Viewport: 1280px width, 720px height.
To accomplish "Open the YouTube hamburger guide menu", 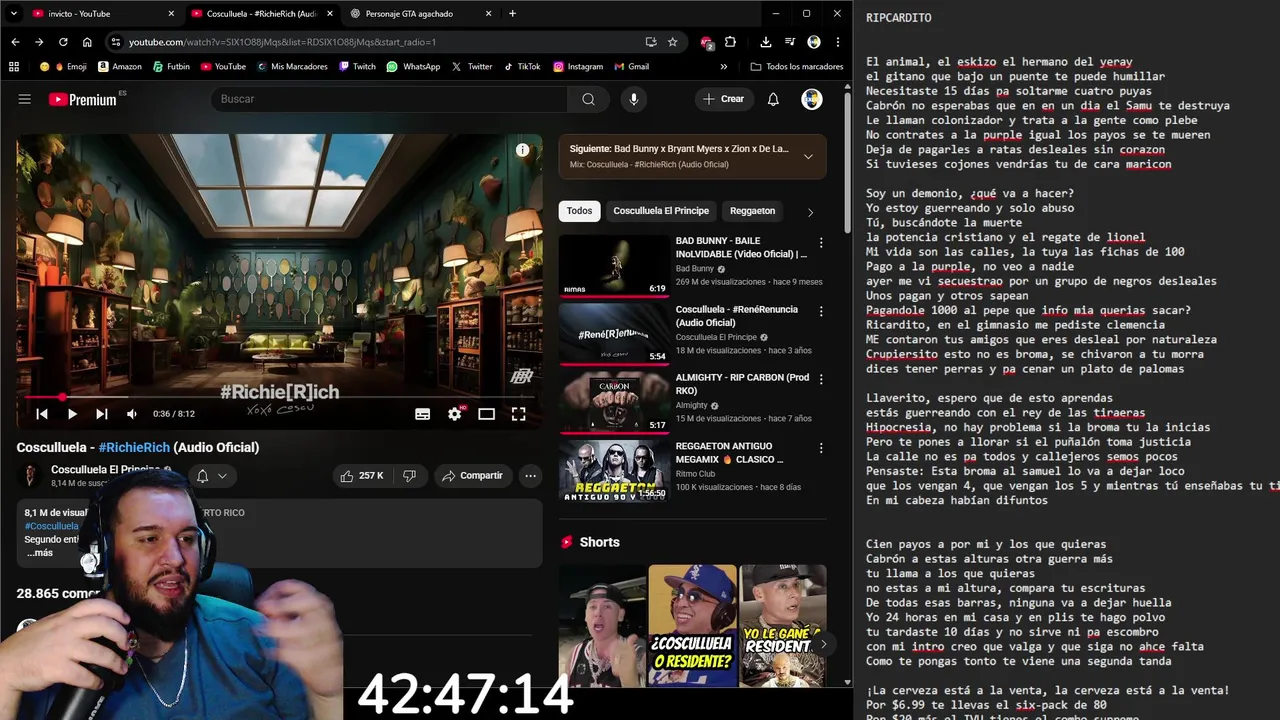I will [25, 99].
